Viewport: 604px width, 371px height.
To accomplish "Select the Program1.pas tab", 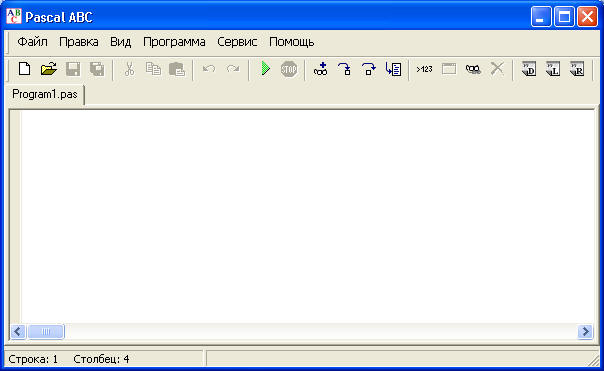I will click(45, 94).
